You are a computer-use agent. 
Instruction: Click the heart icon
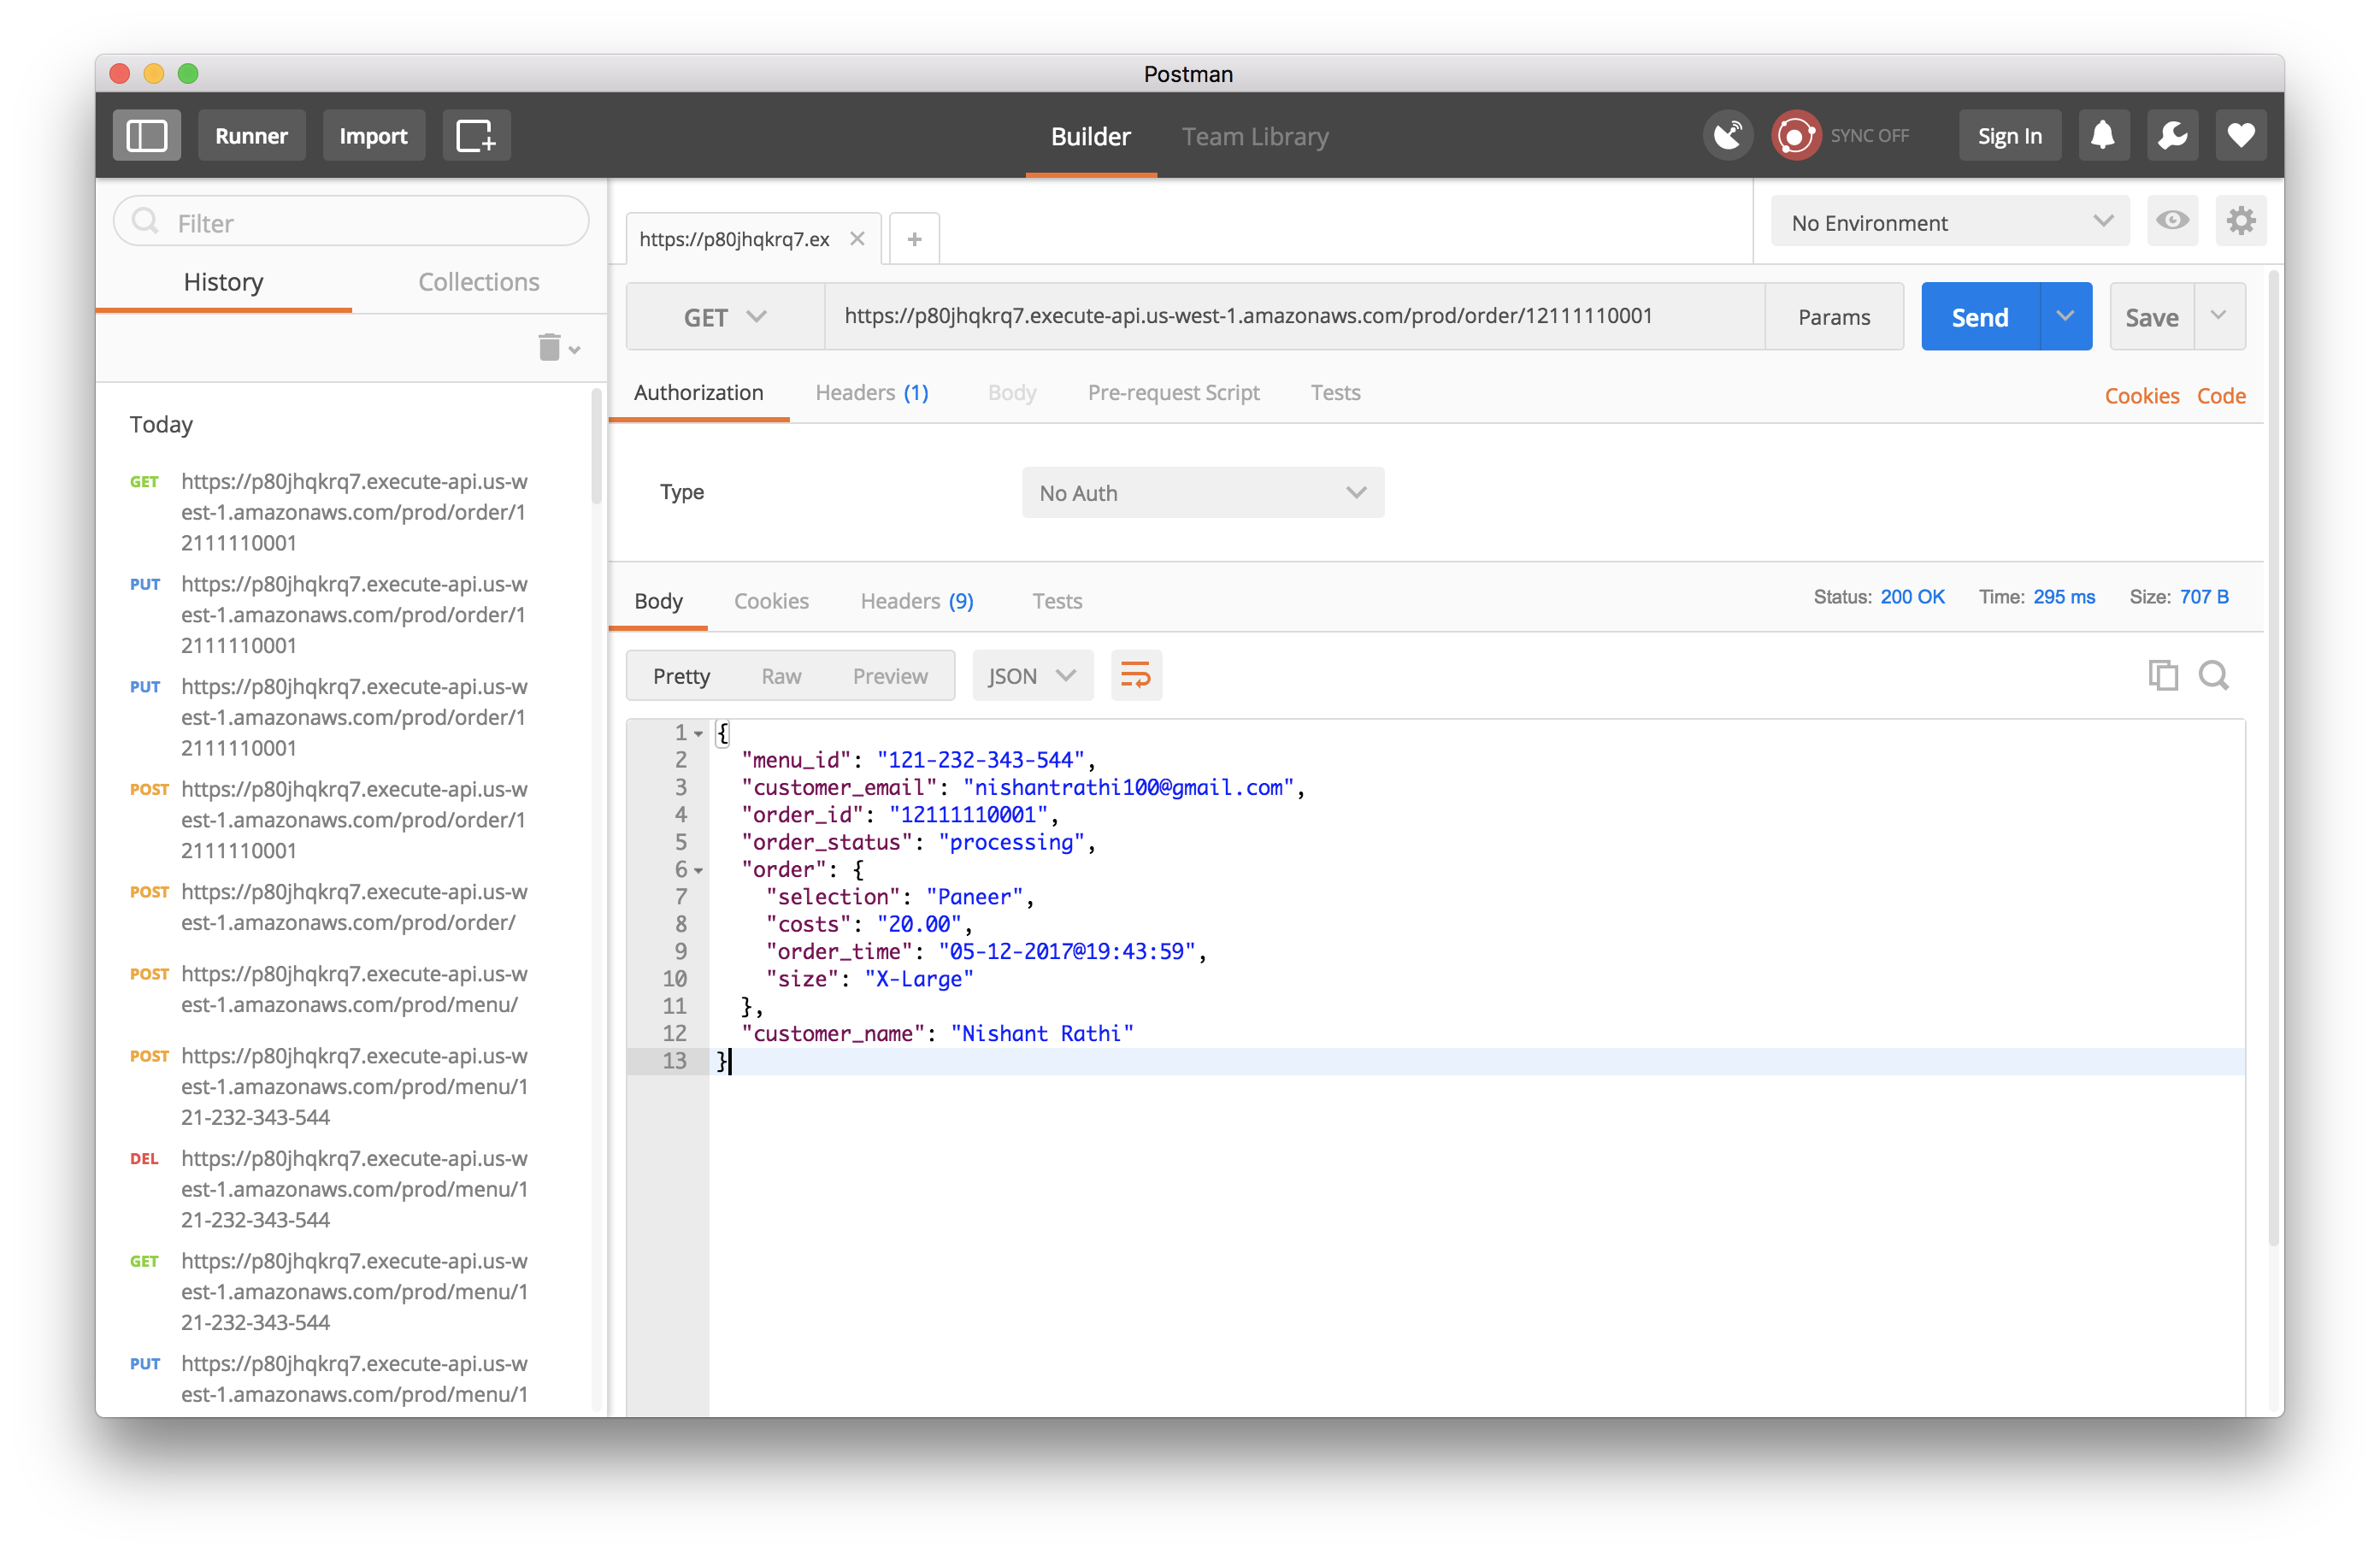click(2240, 135)
